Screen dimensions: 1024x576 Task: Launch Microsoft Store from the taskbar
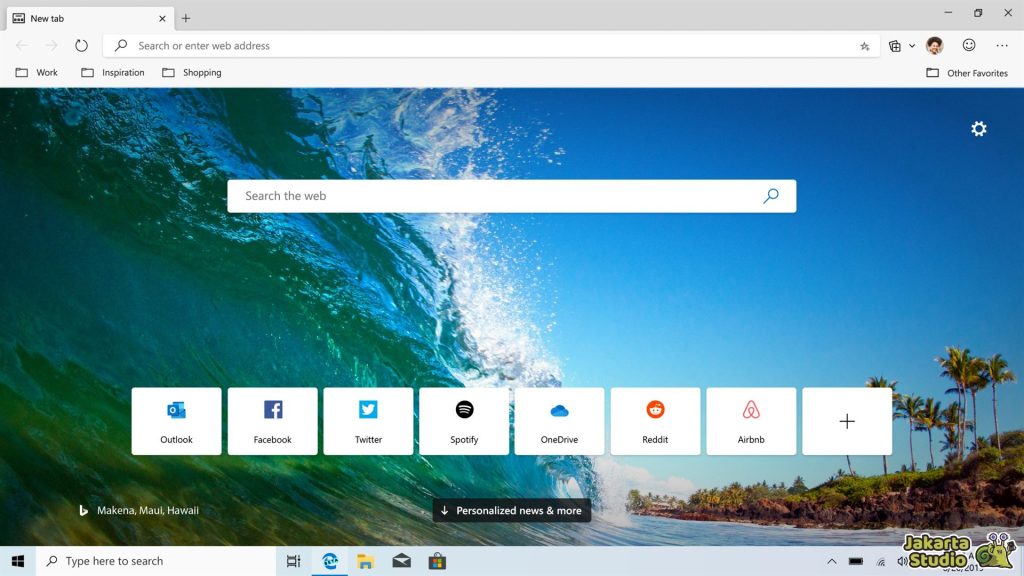pyautogui.click(x=437, y=560)
